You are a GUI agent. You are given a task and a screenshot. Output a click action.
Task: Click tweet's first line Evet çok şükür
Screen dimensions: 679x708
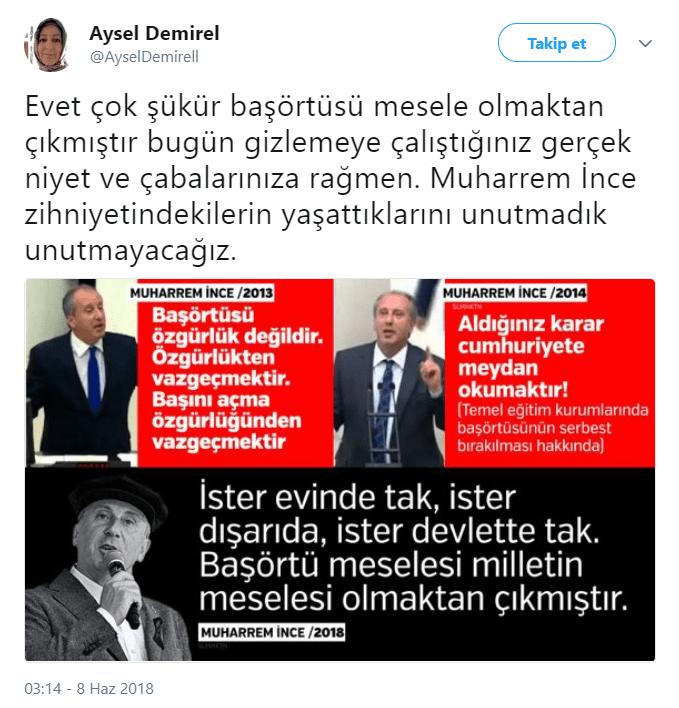(314, 107)
